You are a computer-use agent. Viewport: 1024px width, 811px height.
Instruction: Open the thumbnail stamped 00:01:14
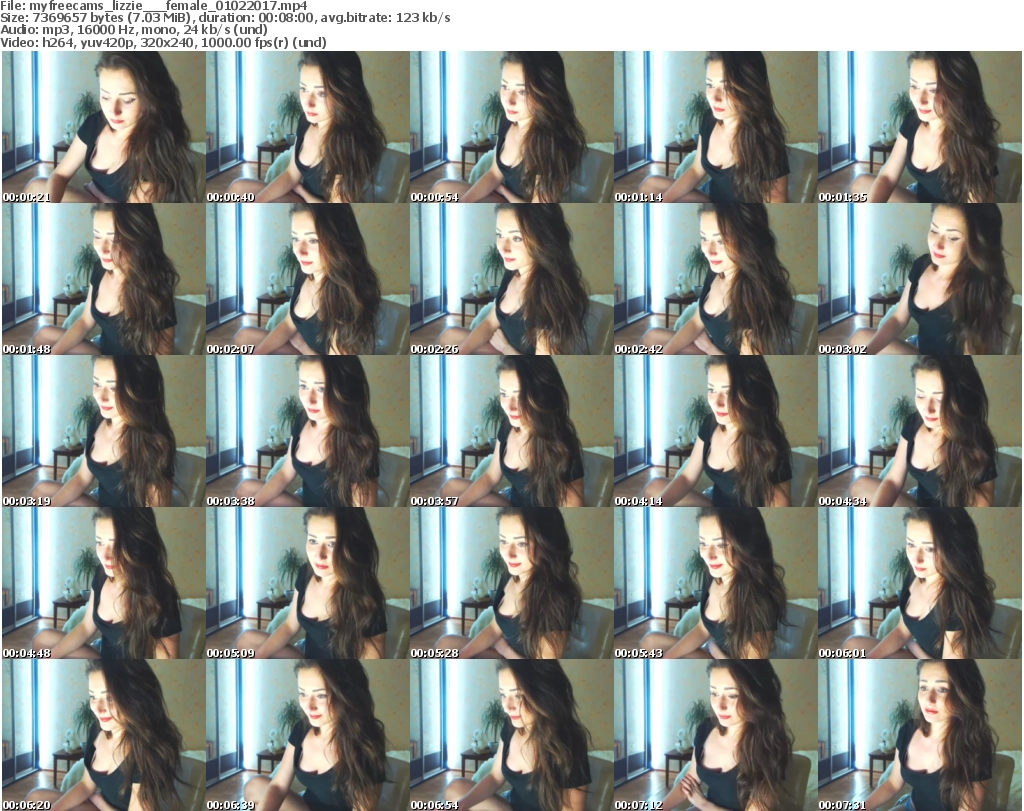click(x=715, y=127)
